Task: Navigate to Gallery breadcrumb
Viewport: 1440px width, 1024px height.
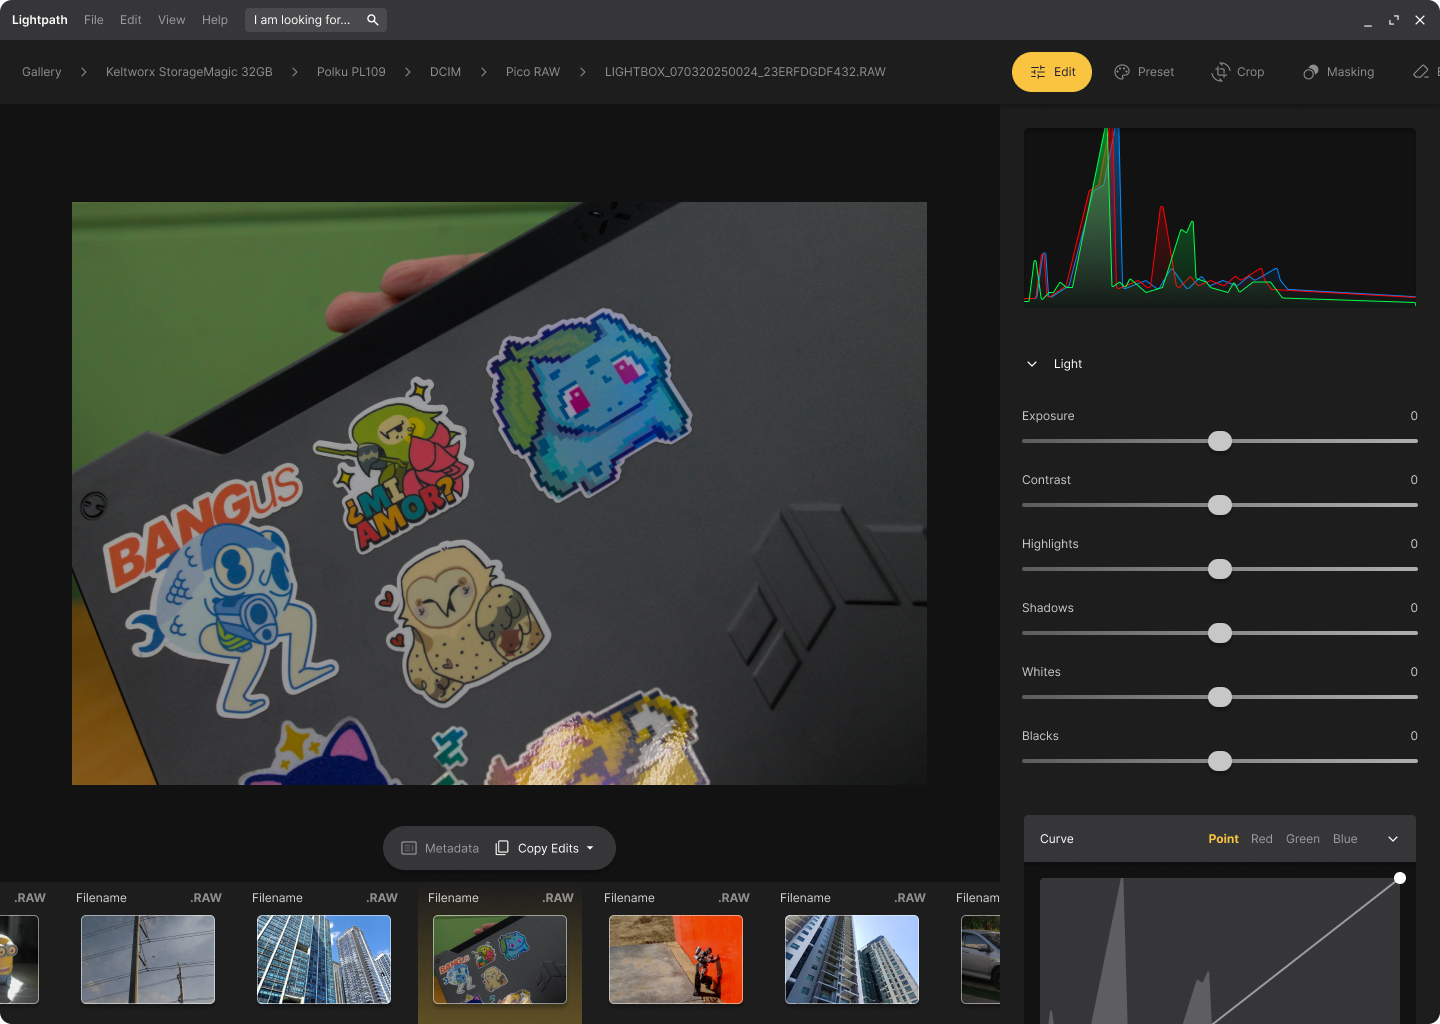Action: pos(42,72)
